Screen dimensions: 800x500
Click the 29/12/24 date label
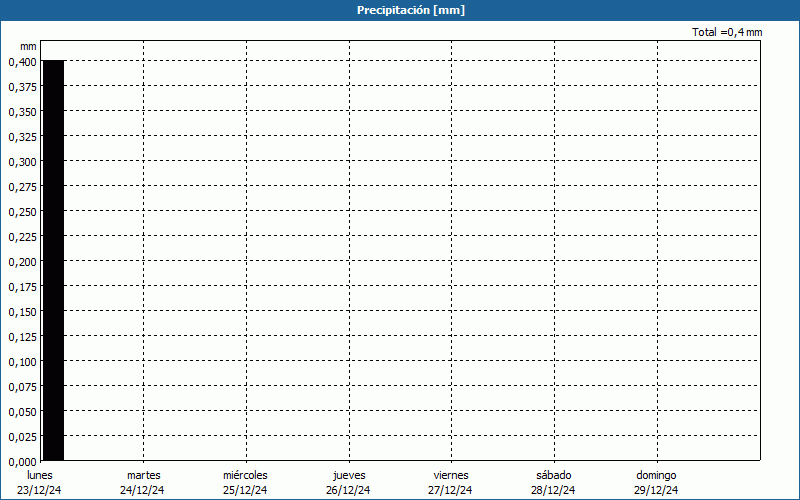657,490
